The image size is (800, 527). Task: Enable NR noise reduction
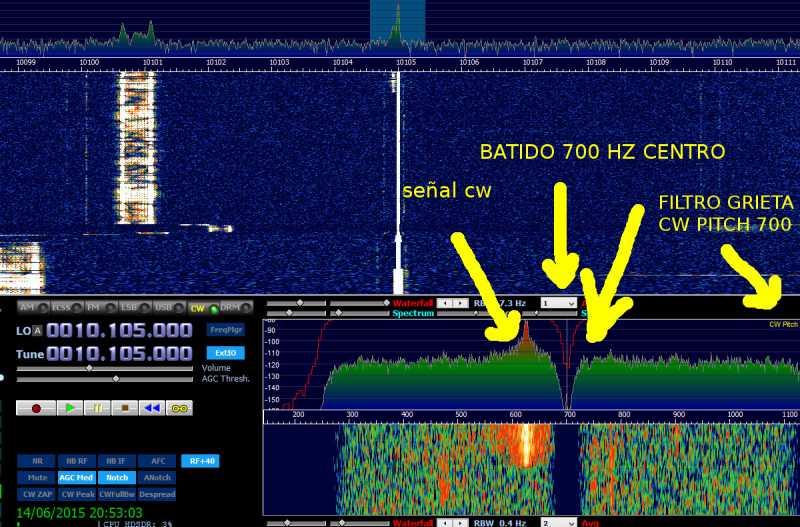pyautogui.click(x=37, y=461)
